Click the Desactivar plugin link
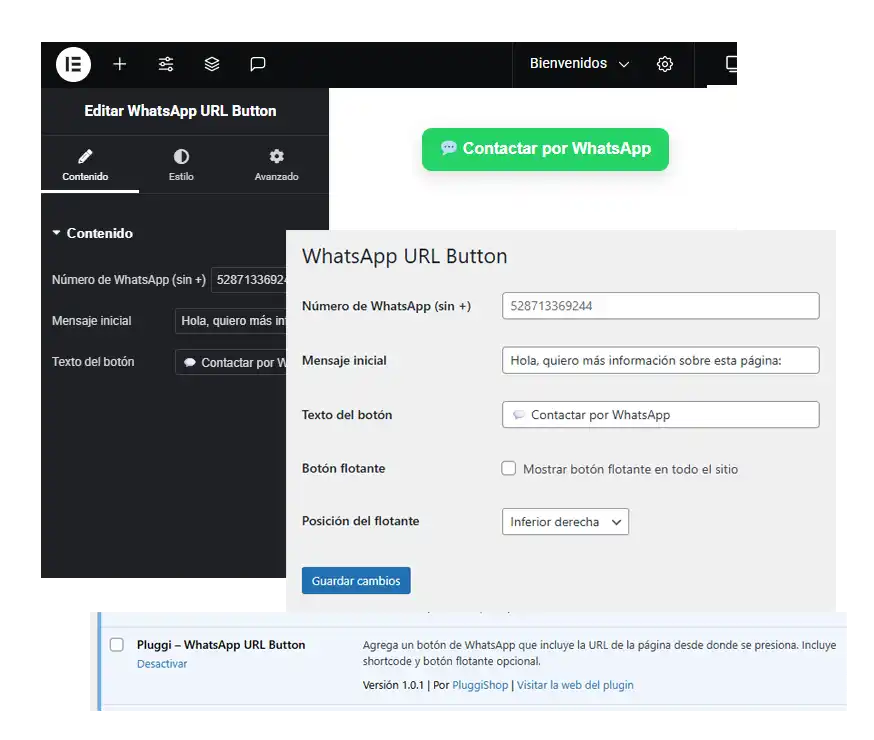 [x=162, y=664]
